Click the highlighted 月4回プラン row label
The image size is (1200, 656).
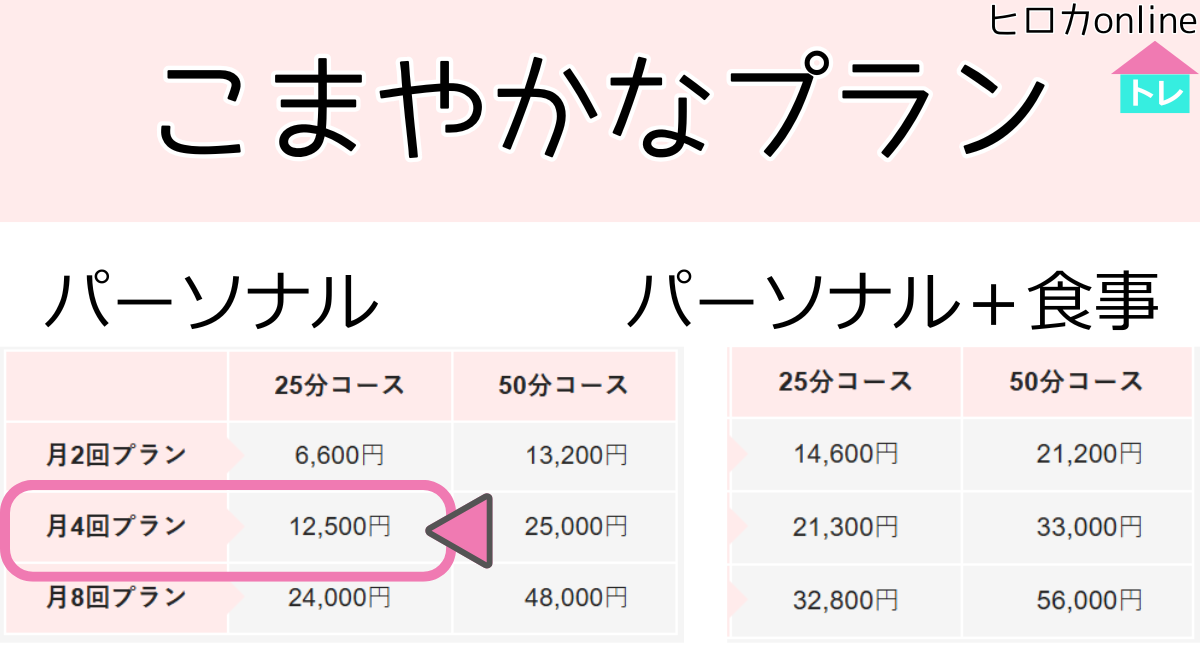[116, 526]
